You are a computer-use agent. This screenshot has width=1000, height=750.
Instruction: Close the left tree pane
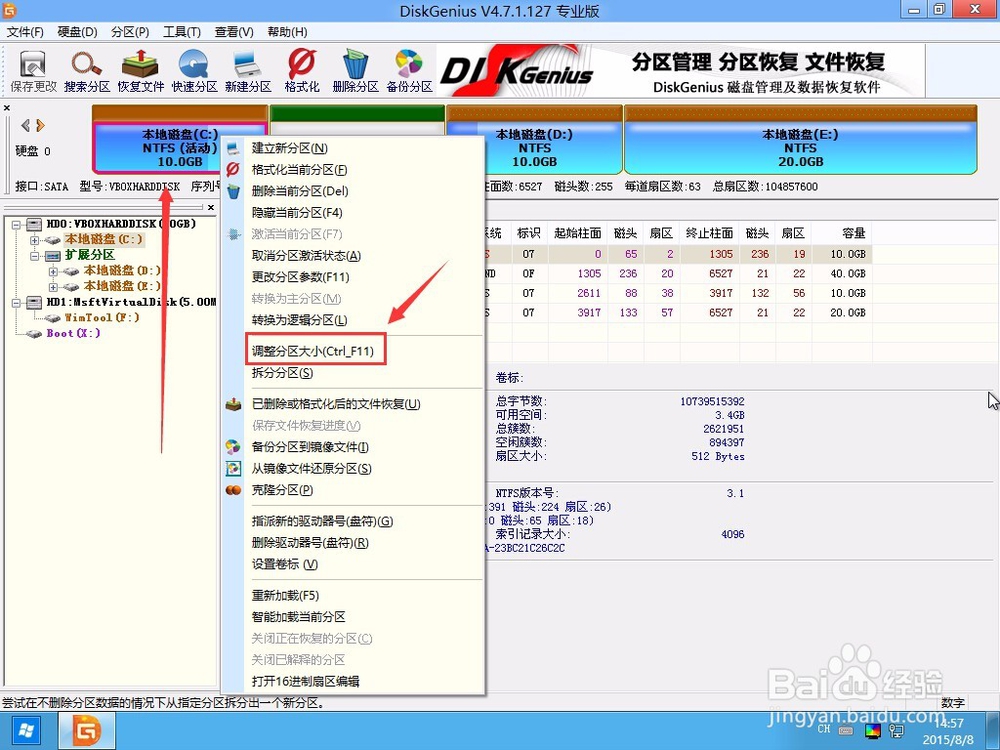[211, 207]
